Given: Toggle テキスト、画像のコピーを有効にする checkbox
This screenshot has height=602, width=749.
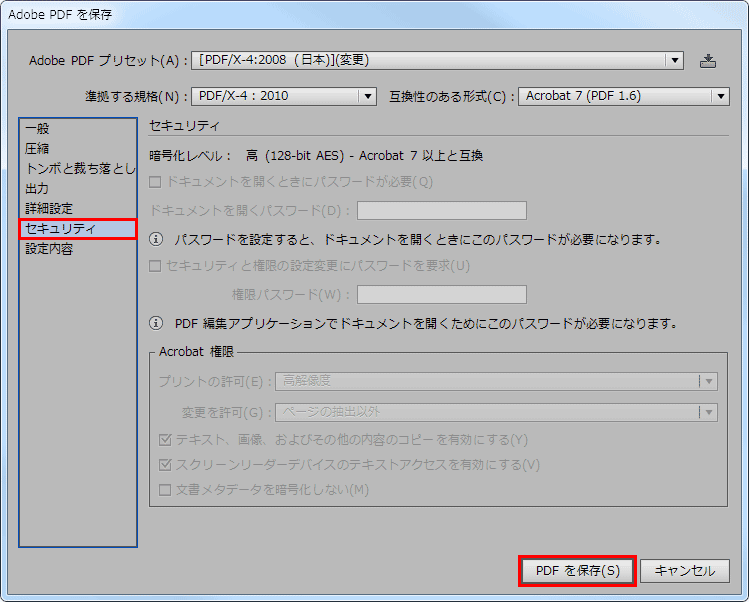Looking at the screenshot, I should 165,440.
